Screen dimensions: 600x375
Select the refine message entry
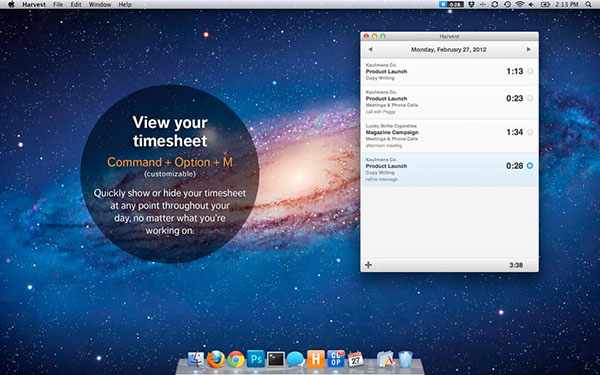(x=449, y=170)
